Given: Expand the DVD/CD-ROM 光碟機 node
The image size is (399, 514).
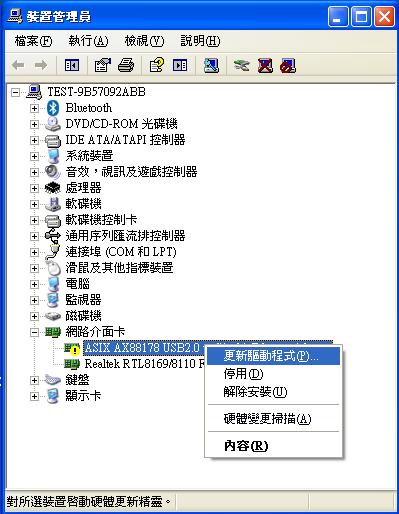Looking at the screenshot, I should tap(34, 124).
